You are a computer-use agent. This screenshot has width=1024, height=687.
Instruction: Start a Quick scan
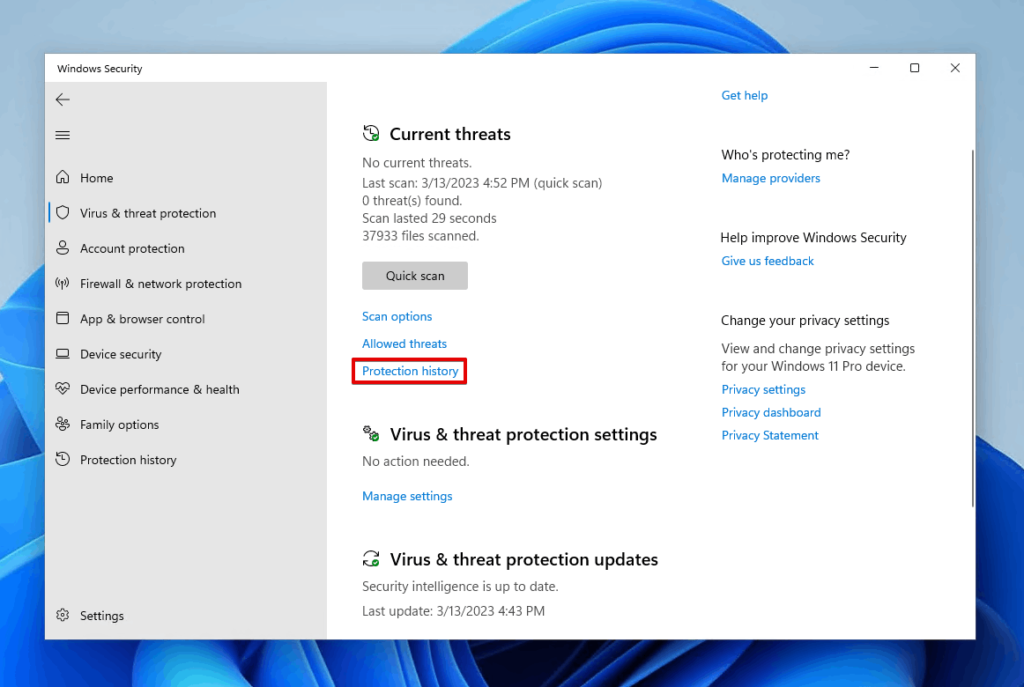click(414, 275)
